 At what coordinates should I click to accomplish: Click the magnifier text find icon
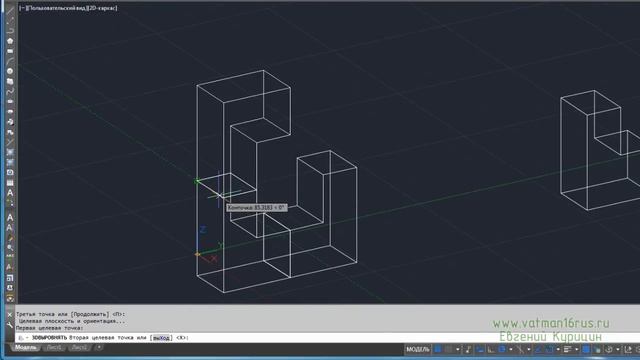[x=10, y=247]
